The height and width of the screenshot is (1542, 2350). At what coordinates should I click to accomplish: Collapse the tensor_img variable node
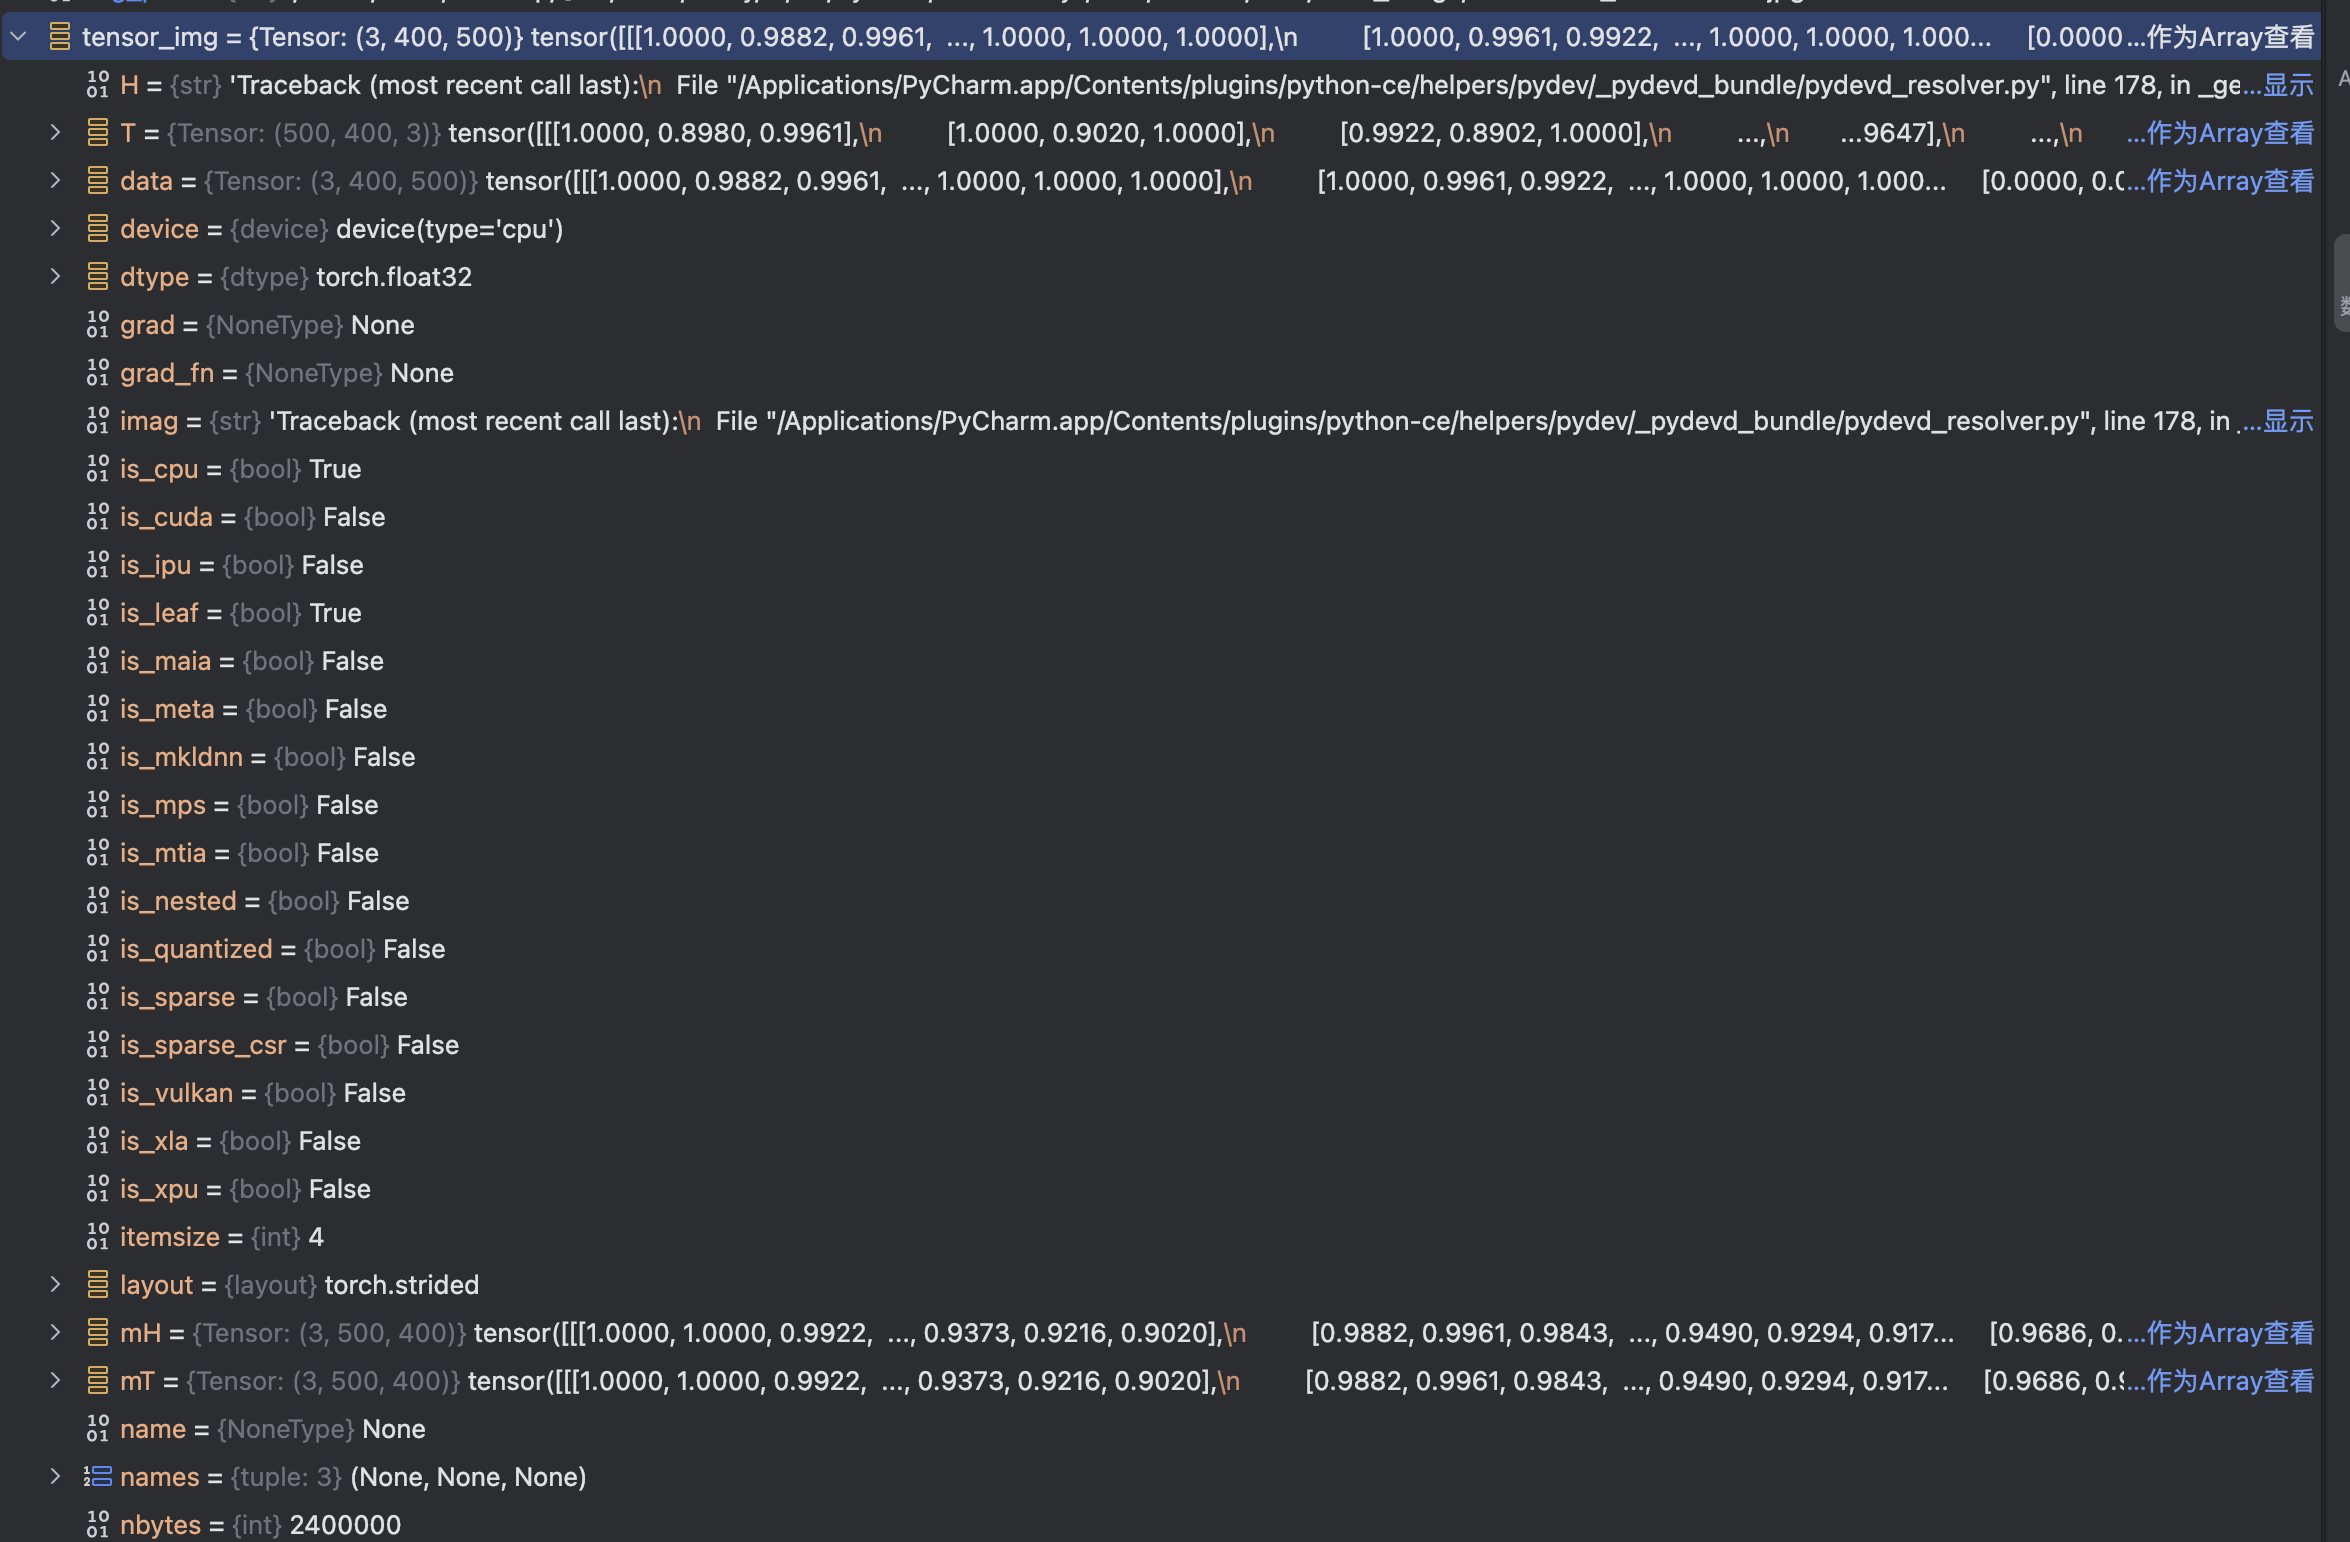(x=18, y=37)
